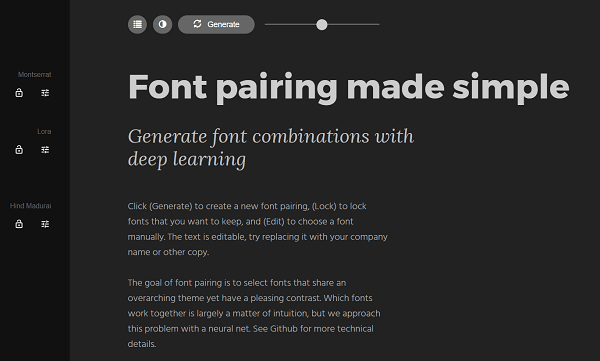This screenshot has height=361, width=600.
Task: Click the Hind Madurai font name label
Action: coord(31,206)
